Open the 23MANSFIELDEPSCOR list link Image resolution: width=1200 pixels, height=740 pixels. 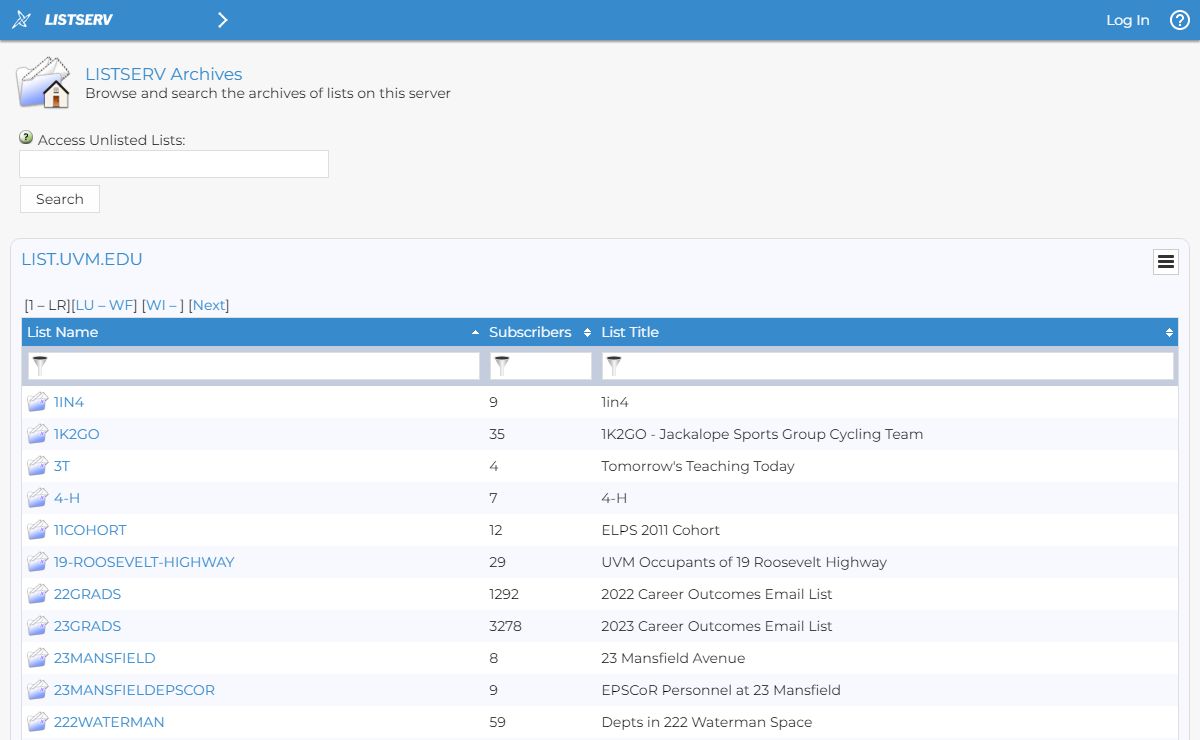pos(134,690)
